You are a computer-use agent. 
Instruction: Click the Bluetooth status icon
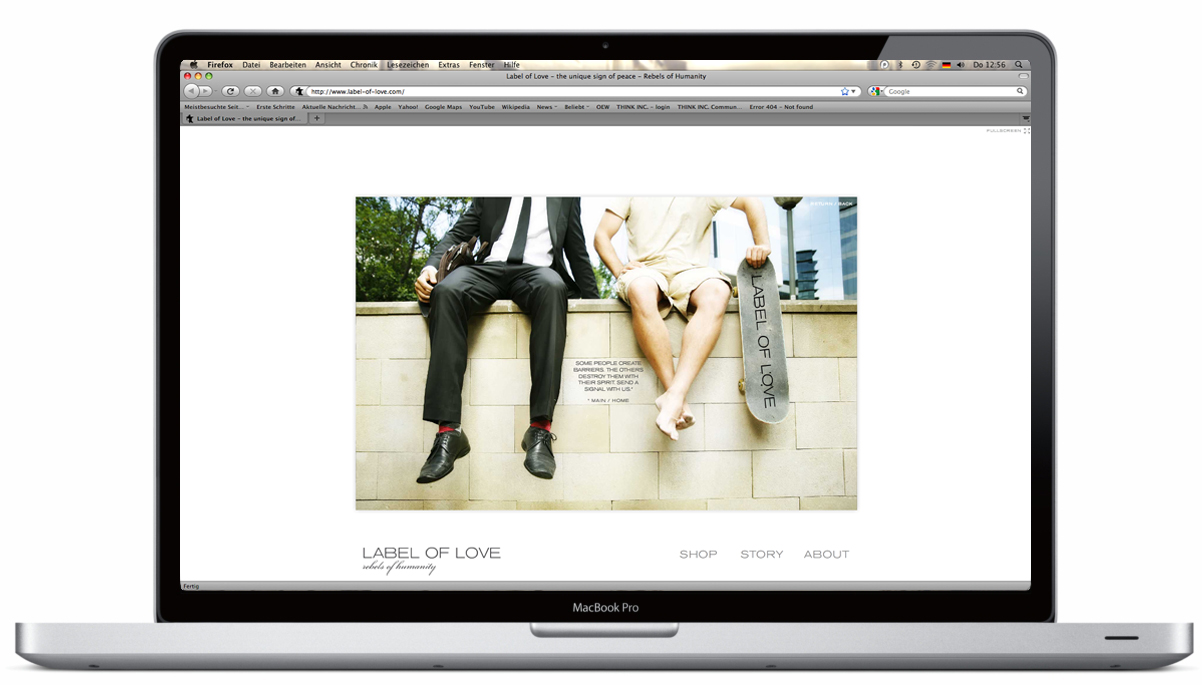(899, 65)
